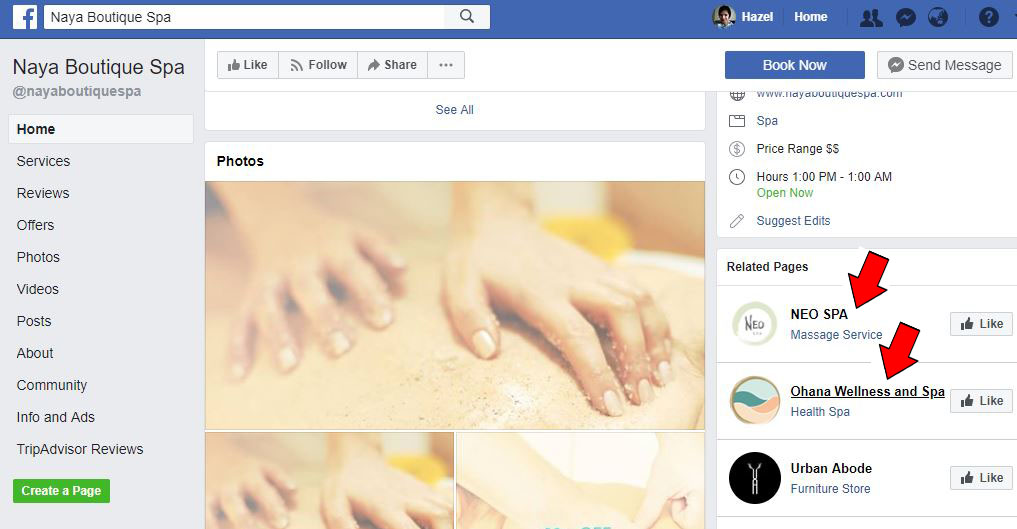Click the Send Message button

point(944,65)
